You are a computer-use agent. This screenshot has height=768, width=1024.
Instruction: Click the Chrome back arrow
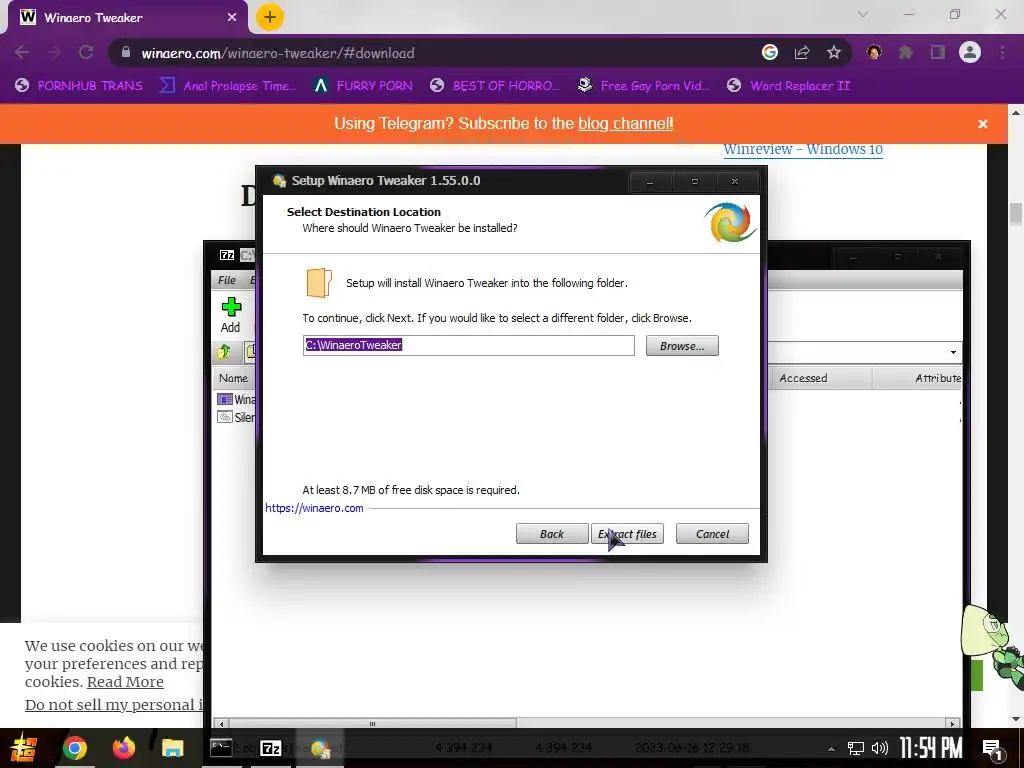[22, 52]
